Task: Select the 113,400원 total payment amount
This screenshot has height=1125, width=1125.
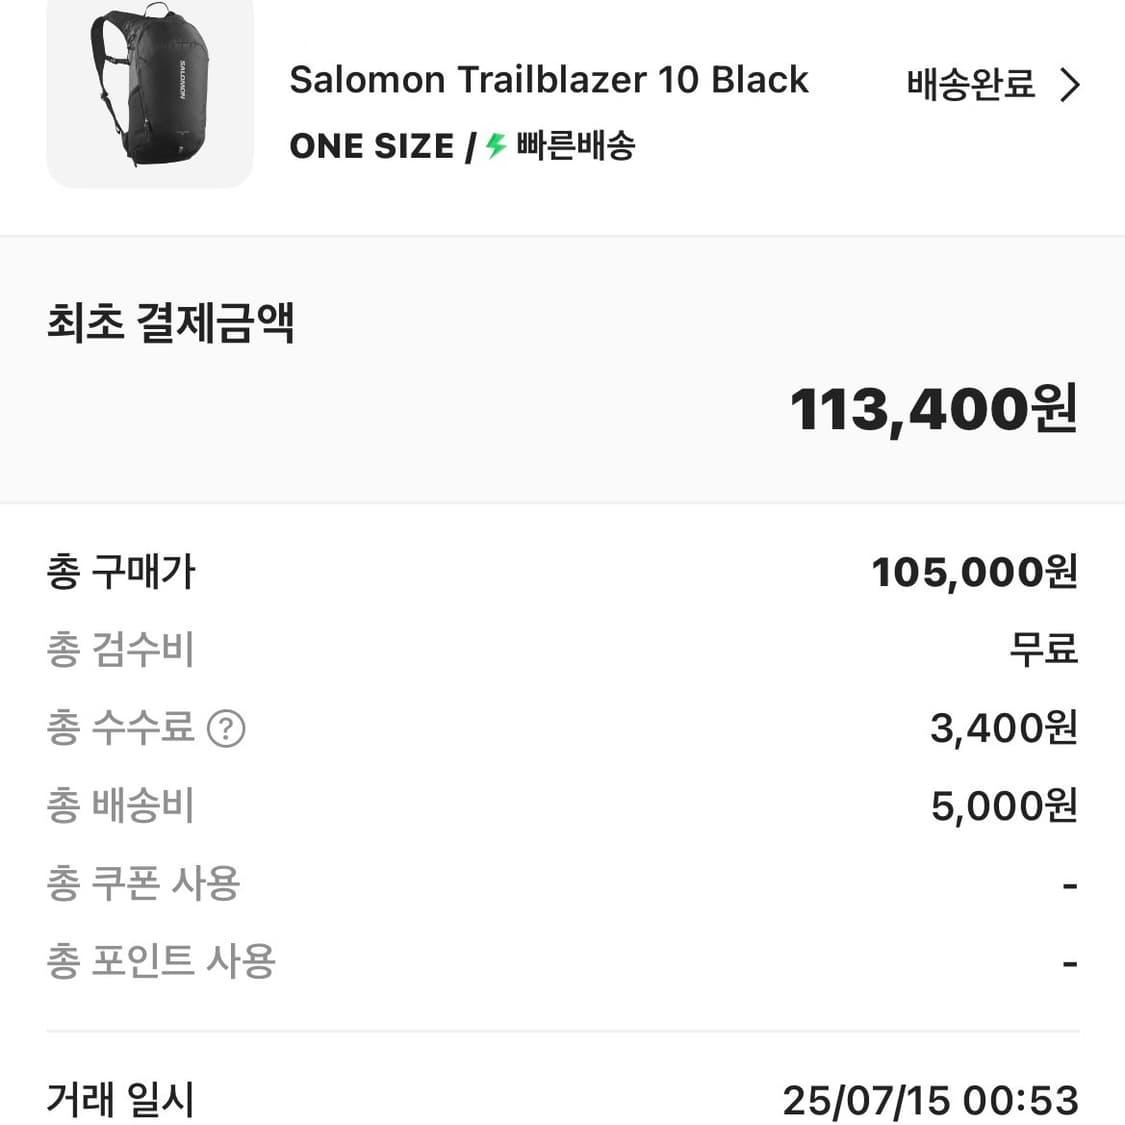Action: [x=933, y=410]
